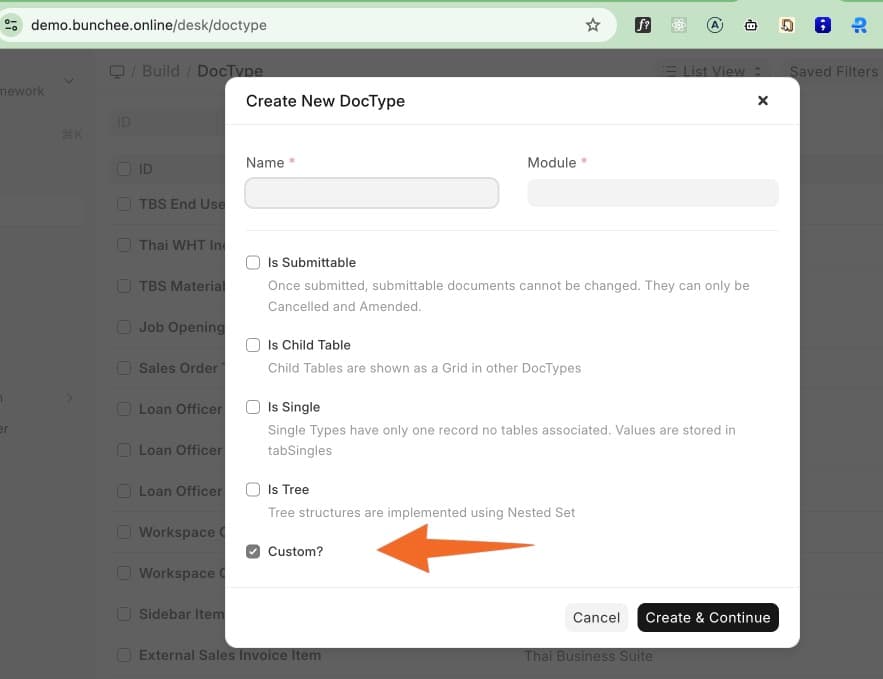The height and width of the screenshot is (679, 883).
Task: Click the Name input field
Action: 371,192
